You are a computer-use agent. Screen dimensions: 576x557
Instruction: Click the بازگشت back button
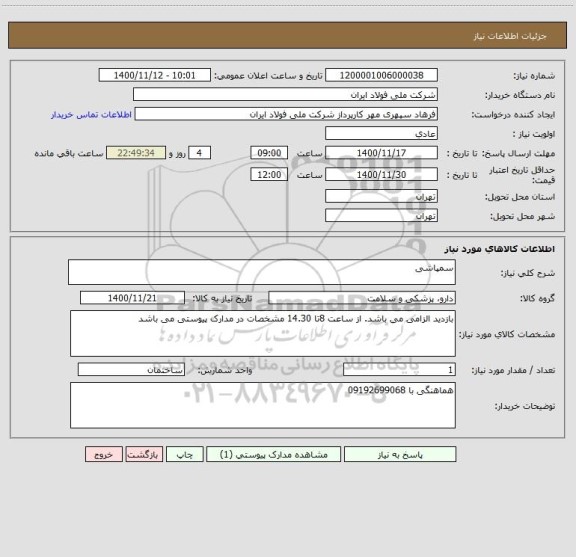click(x=144, y=454)
